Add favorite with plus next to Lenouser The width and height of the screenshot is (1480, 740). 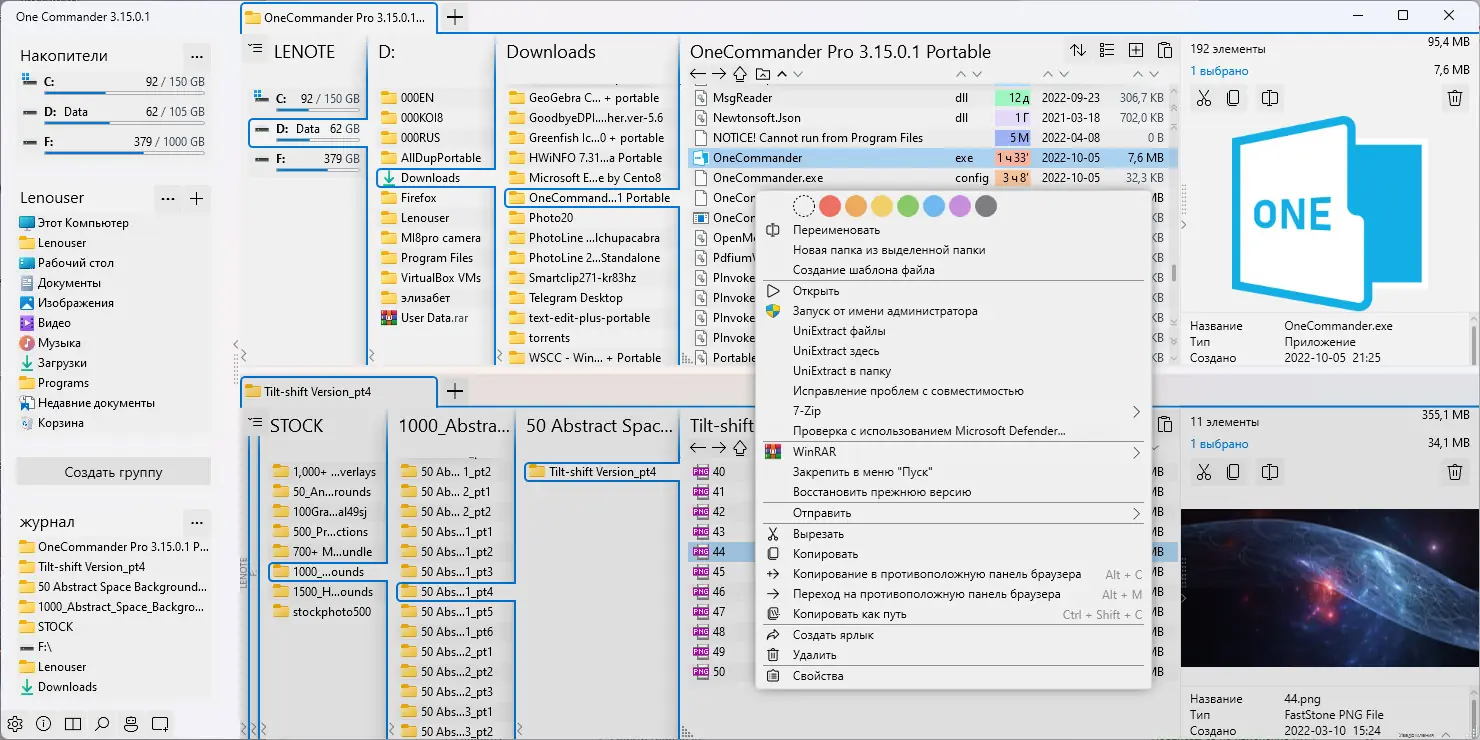point(197,198)
